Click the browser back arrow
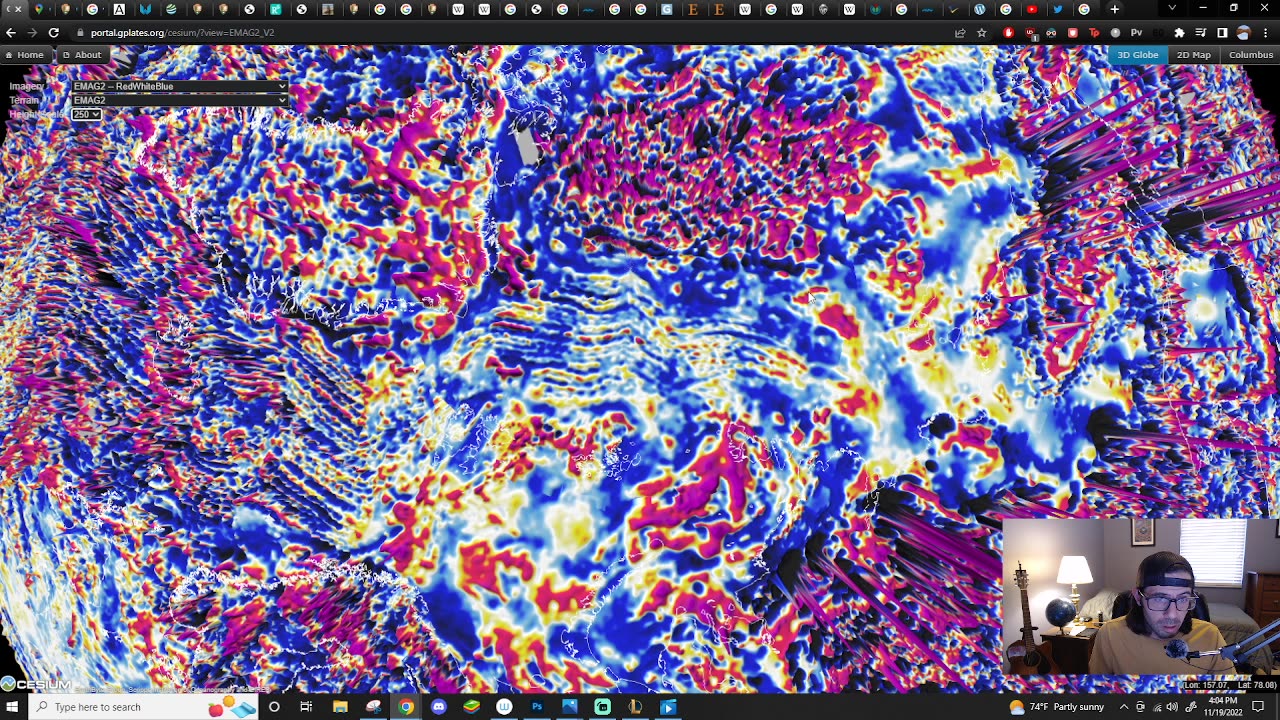The image size is (1280, 720). (x=11, y=33)
